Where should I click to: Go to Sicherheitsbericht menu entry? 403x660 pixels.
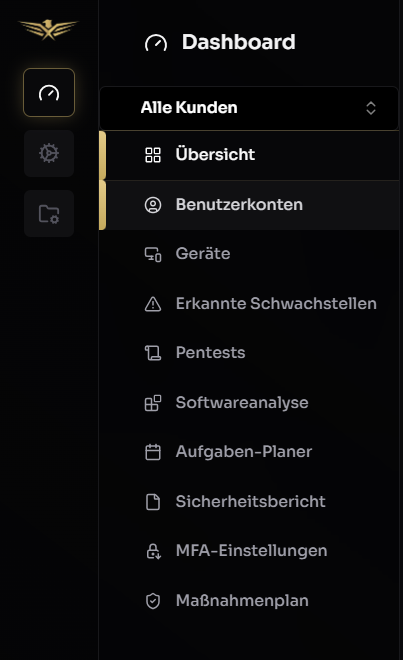click(251, 502)
